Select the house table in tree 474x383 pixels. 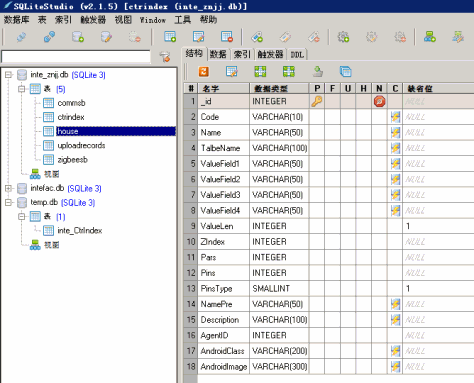[115, 131]
